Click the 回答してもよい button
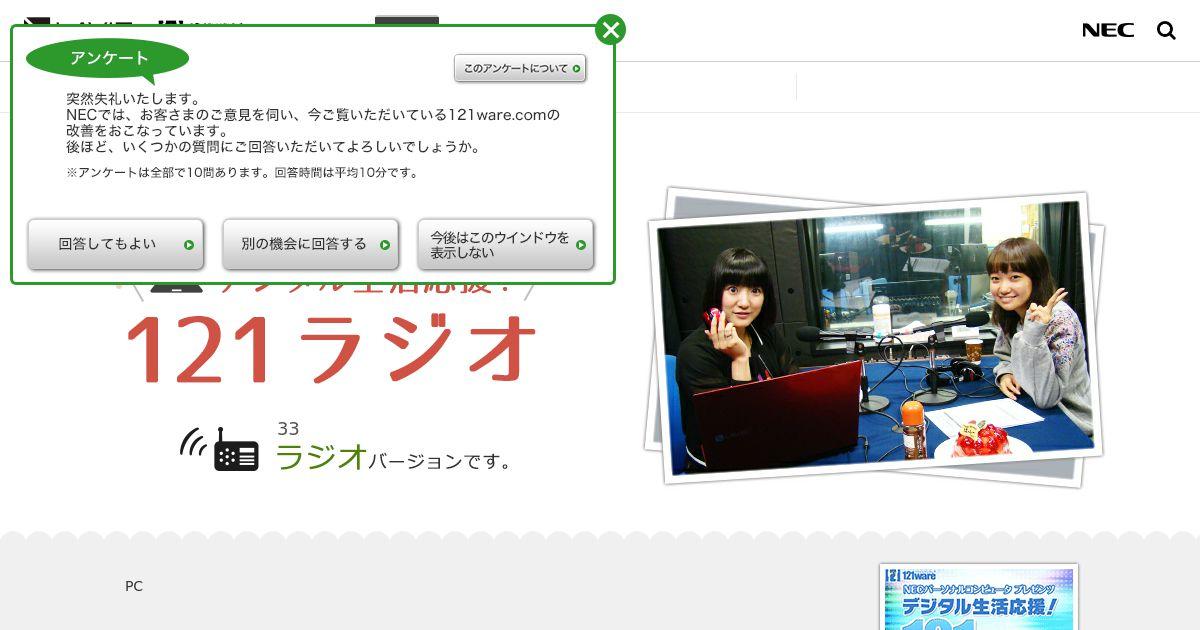The image size is (1200, 630). tap(116, 244)
